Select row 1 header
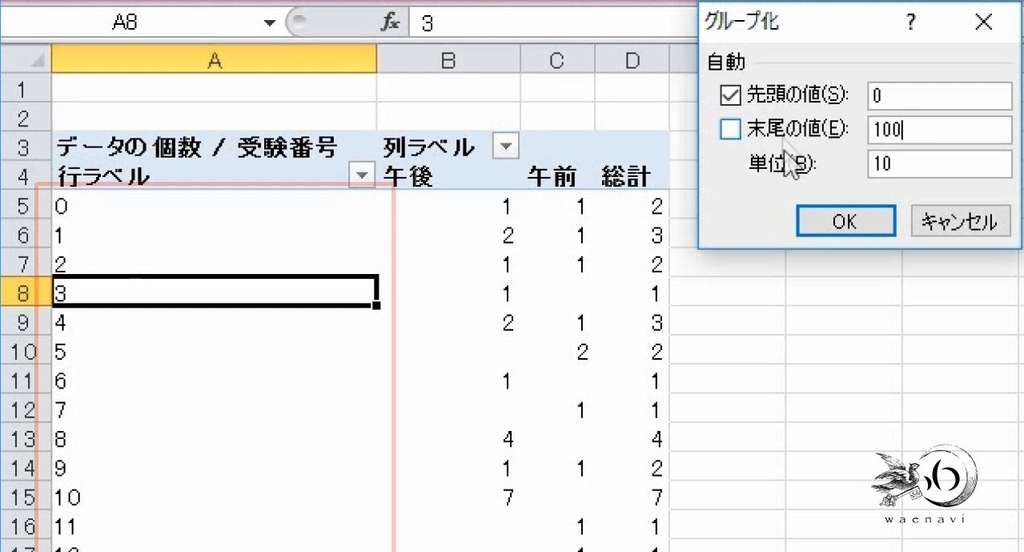 pos(25,88)
